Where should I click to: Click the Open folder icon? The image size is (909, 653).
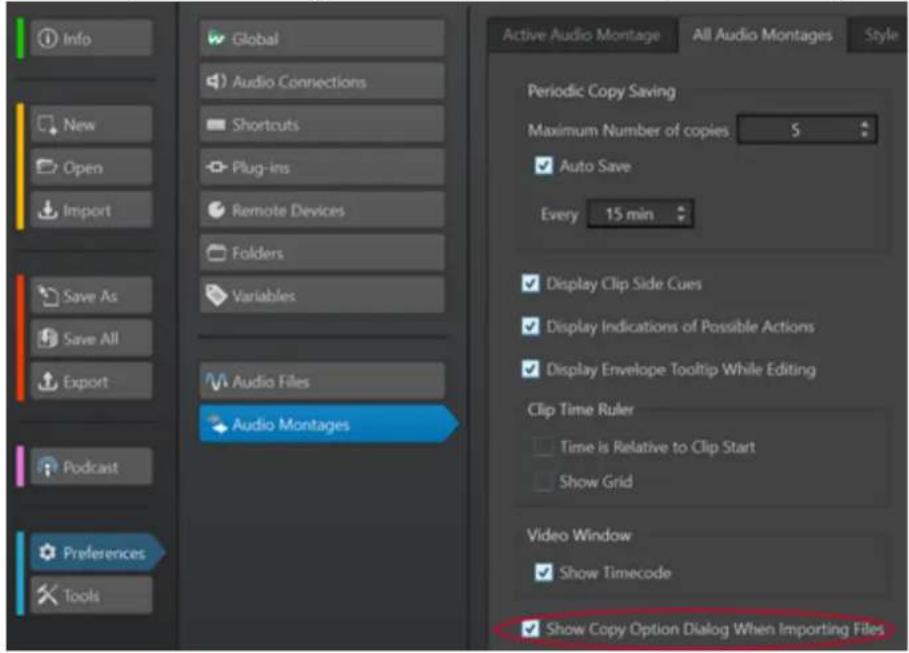tap(47, 167)
